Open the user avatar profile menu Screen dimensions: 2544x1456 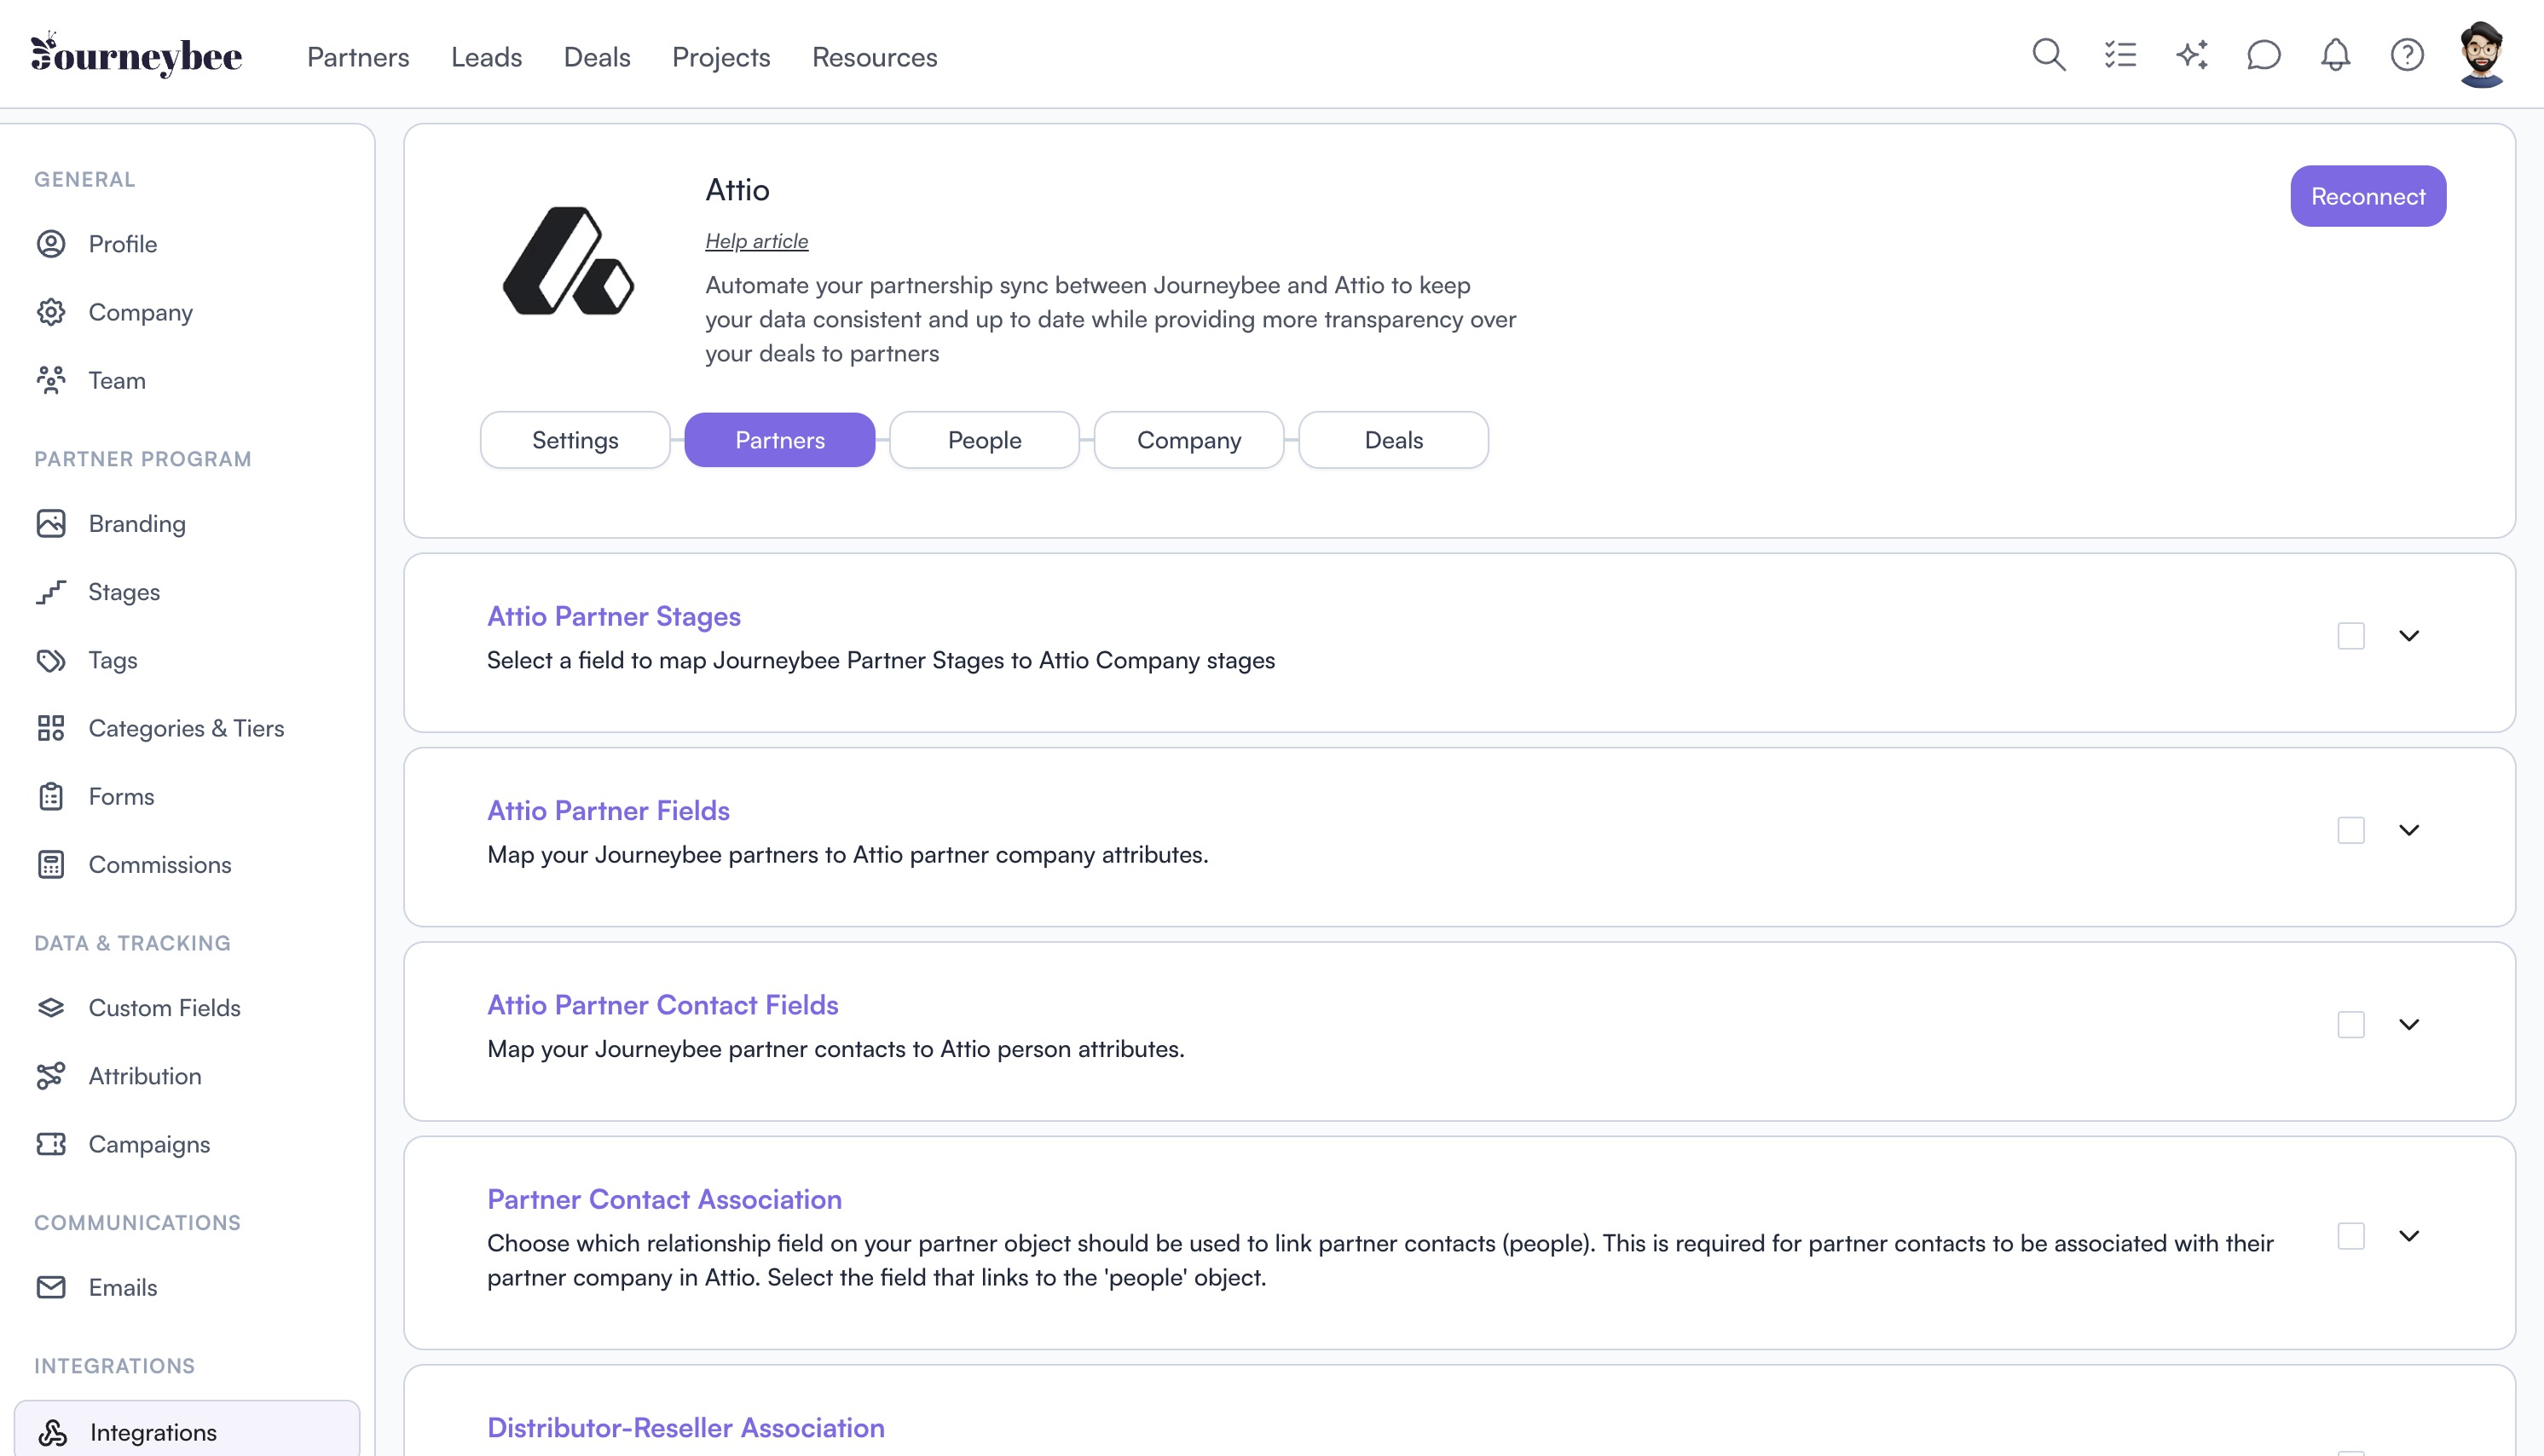tap(2481, 55)
